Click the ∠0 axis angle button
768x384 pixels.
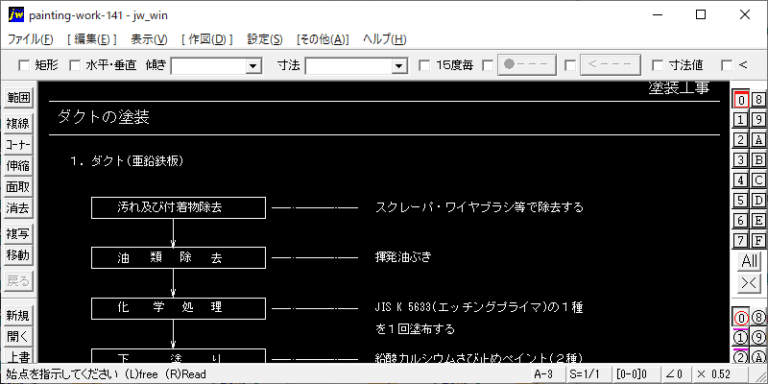675,374
